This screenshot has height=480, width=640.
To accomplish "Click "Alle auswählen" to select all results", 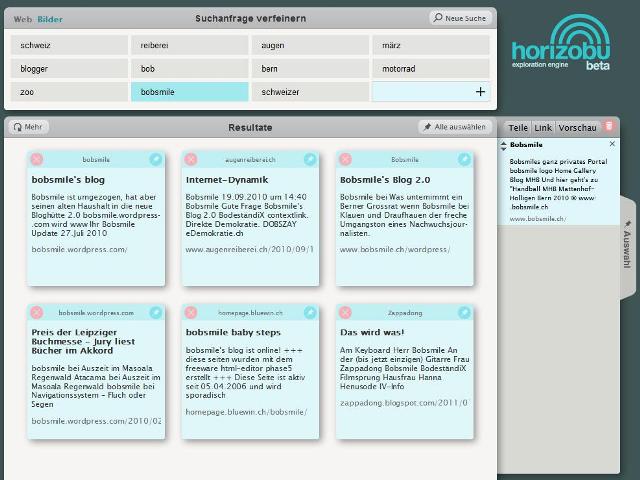I will [x=455, y=127].
